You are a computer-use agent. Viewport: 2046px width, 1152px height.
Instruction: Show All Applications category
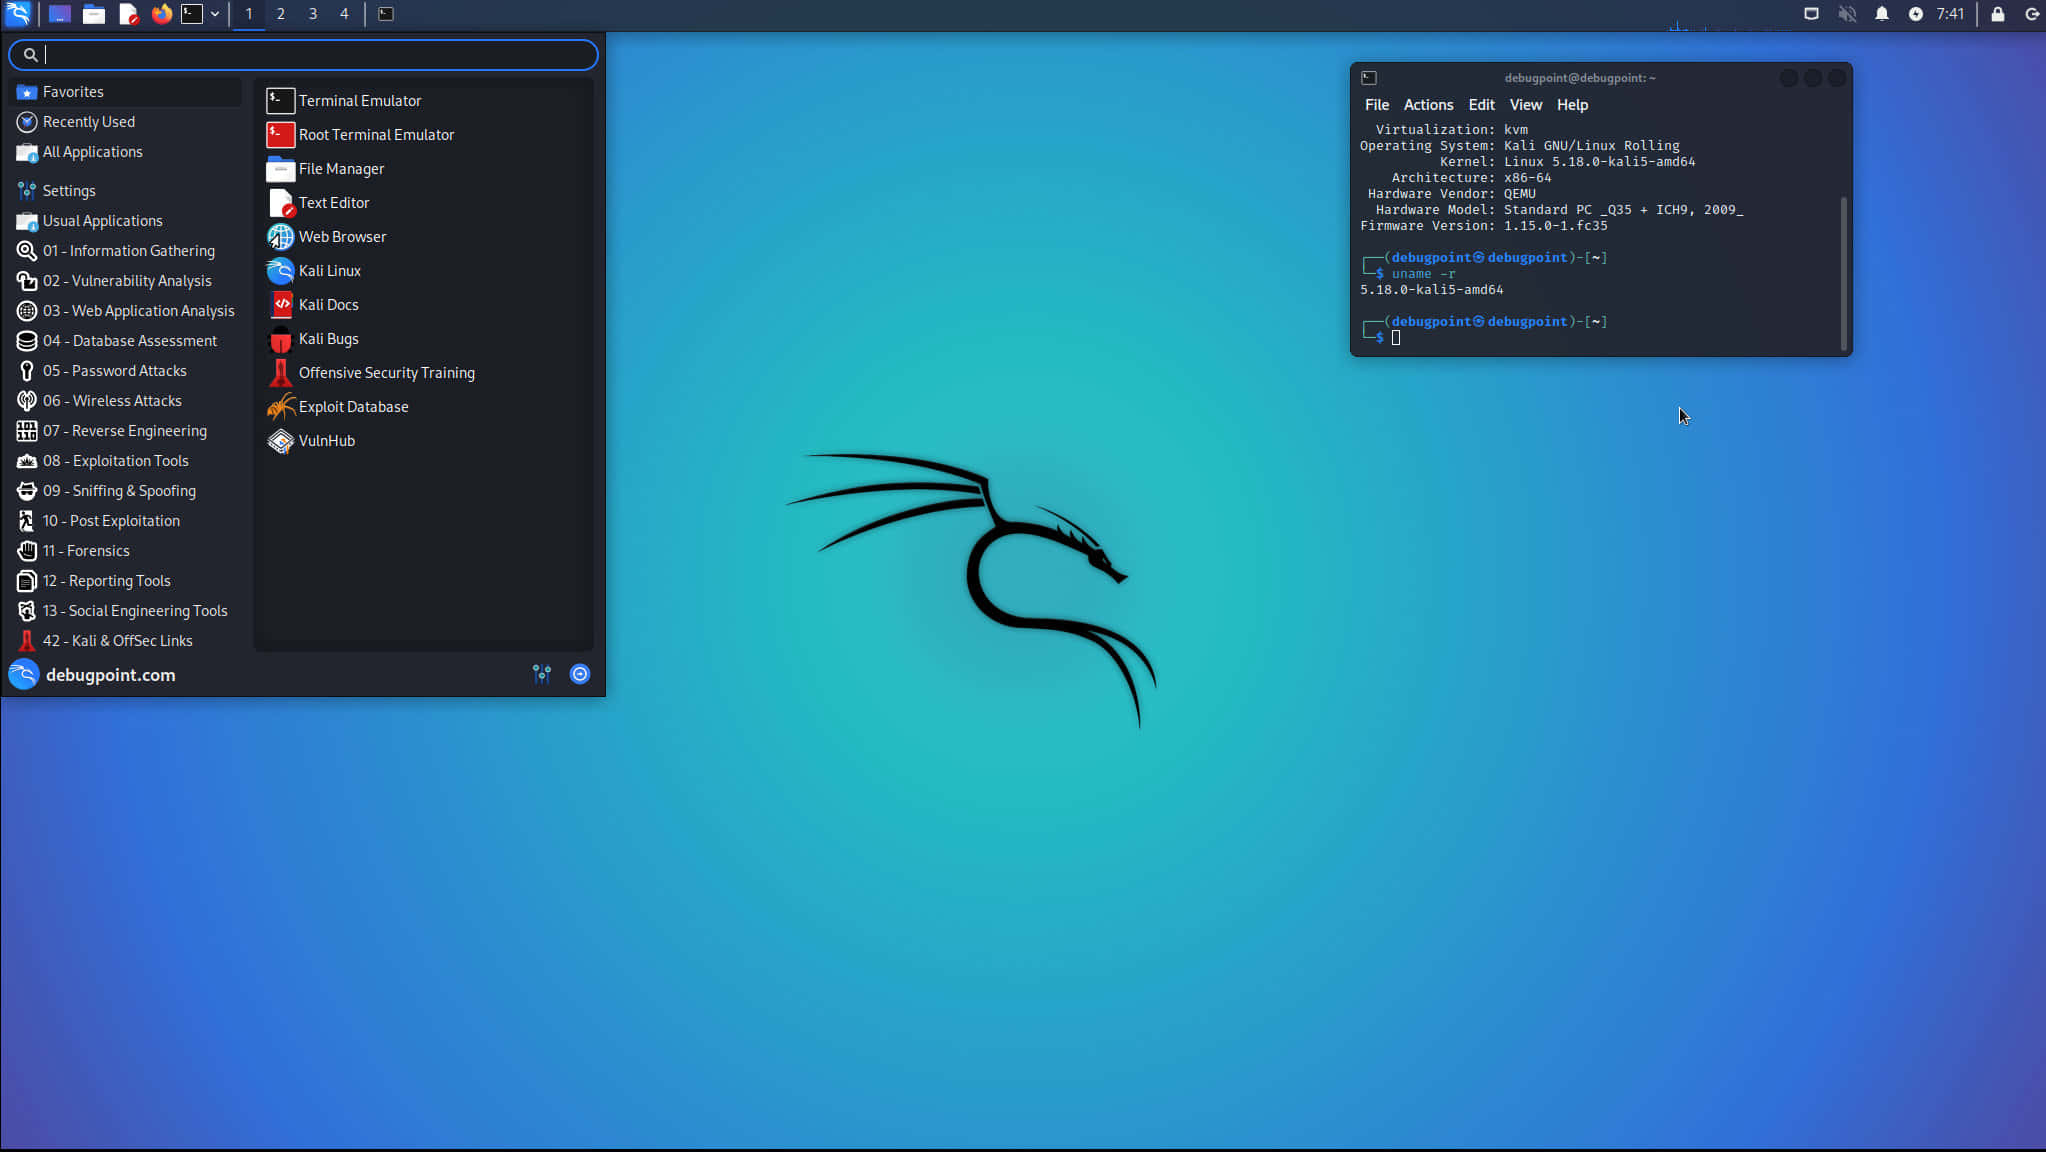[126, 152]
